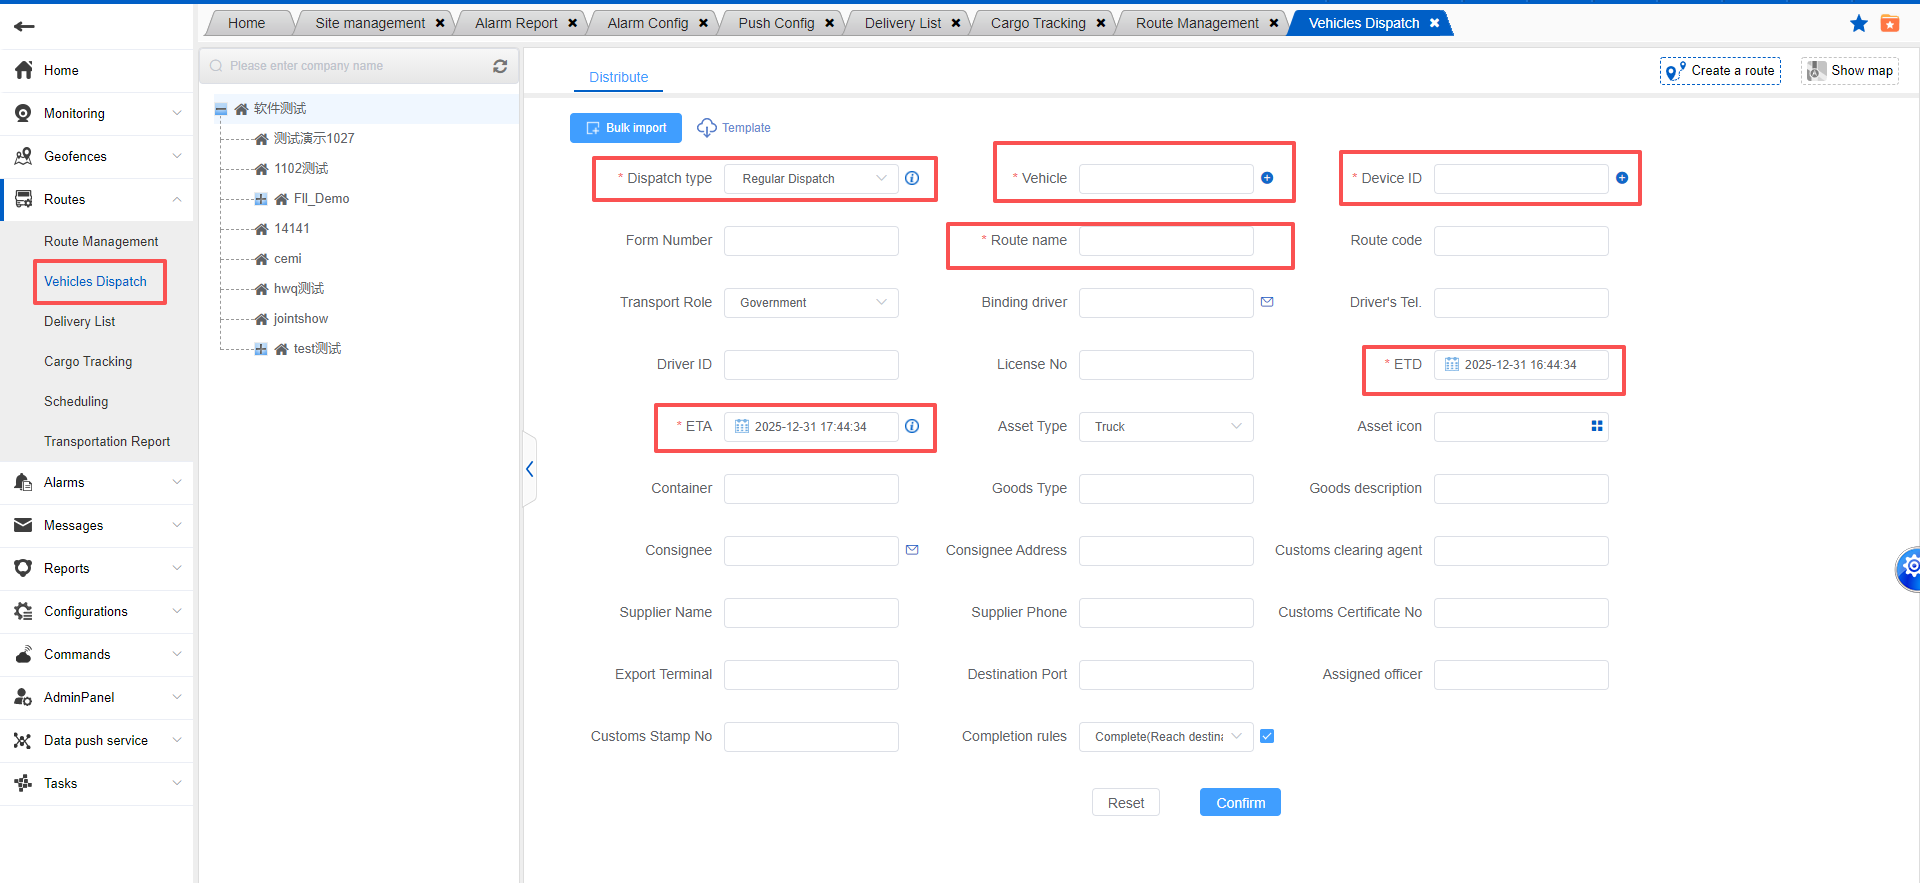Open Delivery List in the sidebar
Screen dimensions: 1920x883
point(80,321)
